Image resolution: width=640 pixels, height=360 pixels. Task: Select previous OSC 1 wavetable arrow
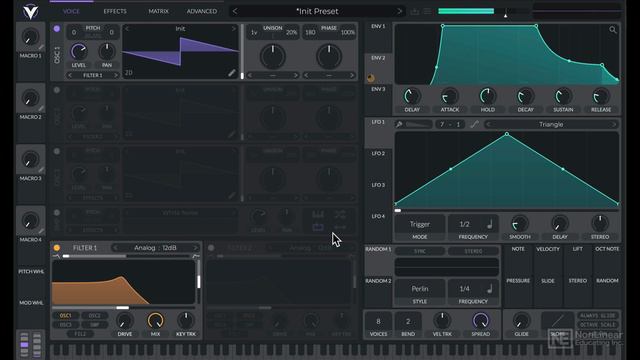(x=127, y=29)
